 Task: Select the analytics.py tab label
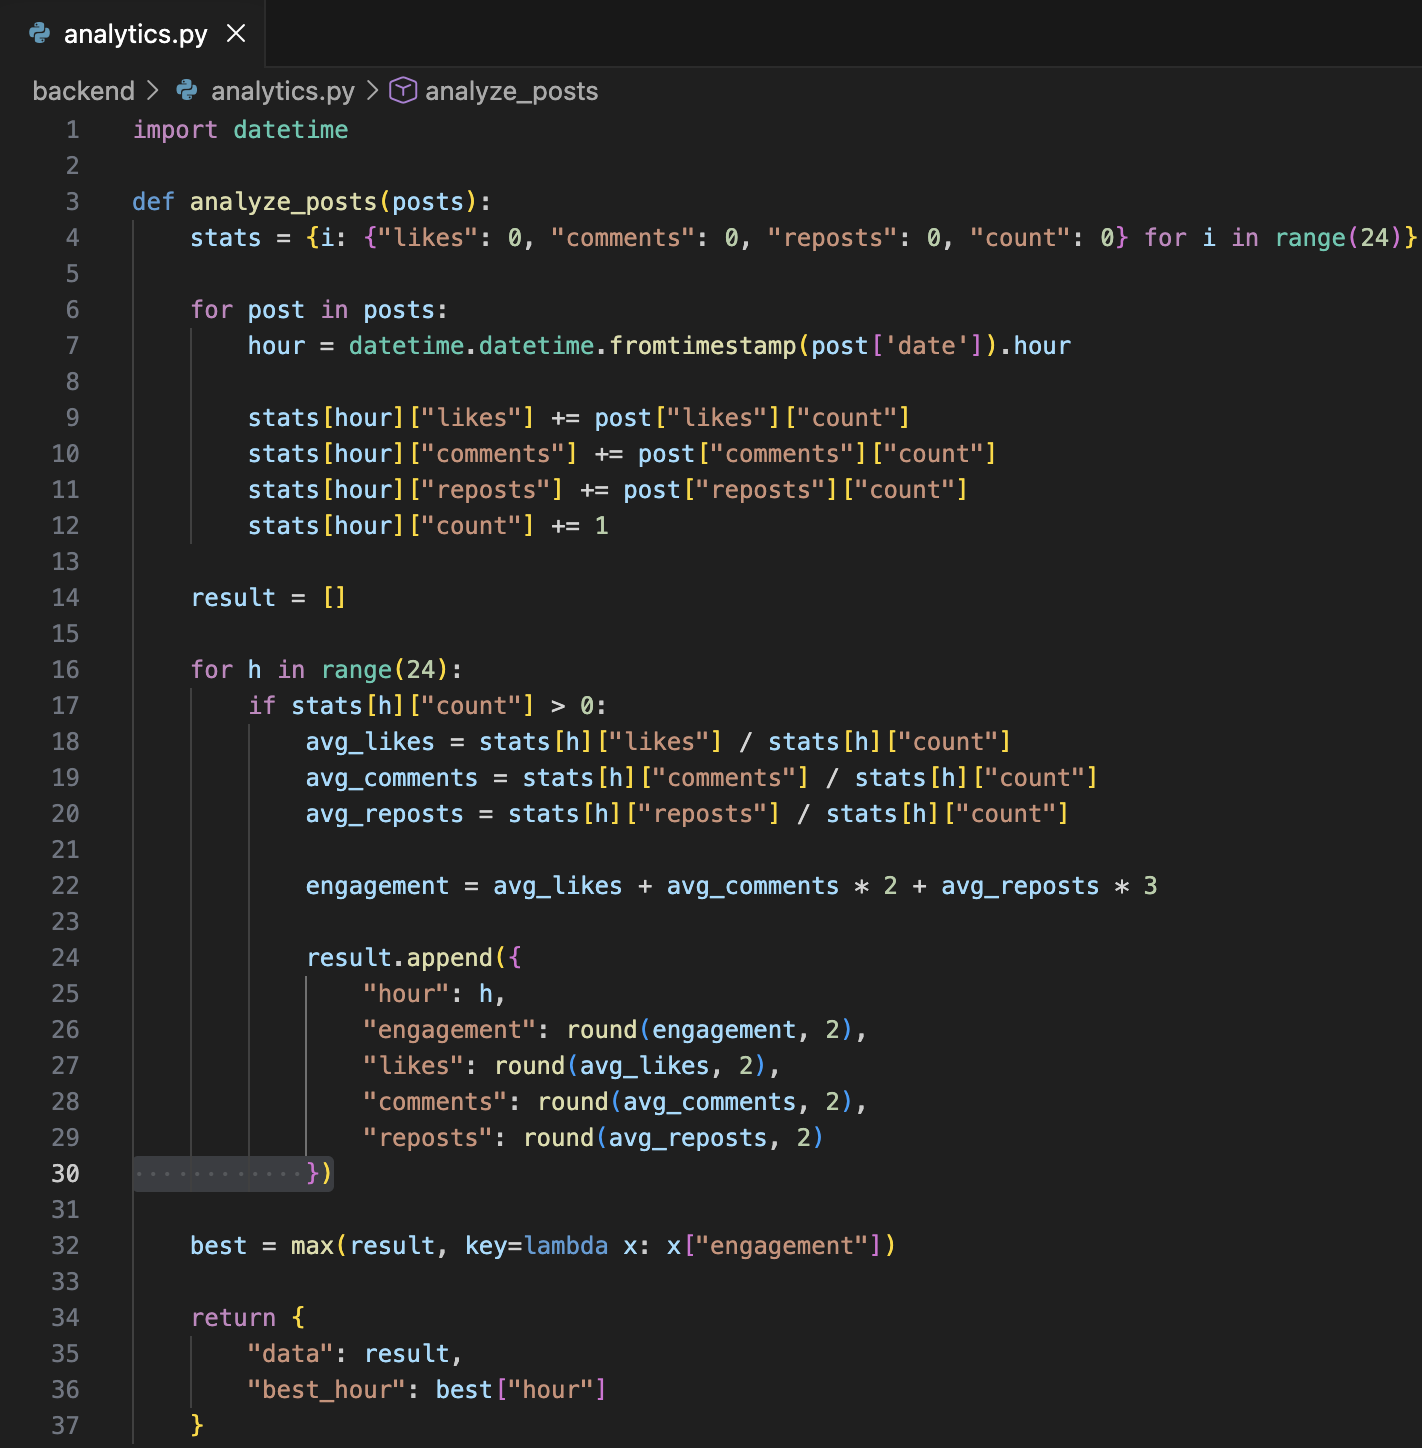tap(135, 34)
